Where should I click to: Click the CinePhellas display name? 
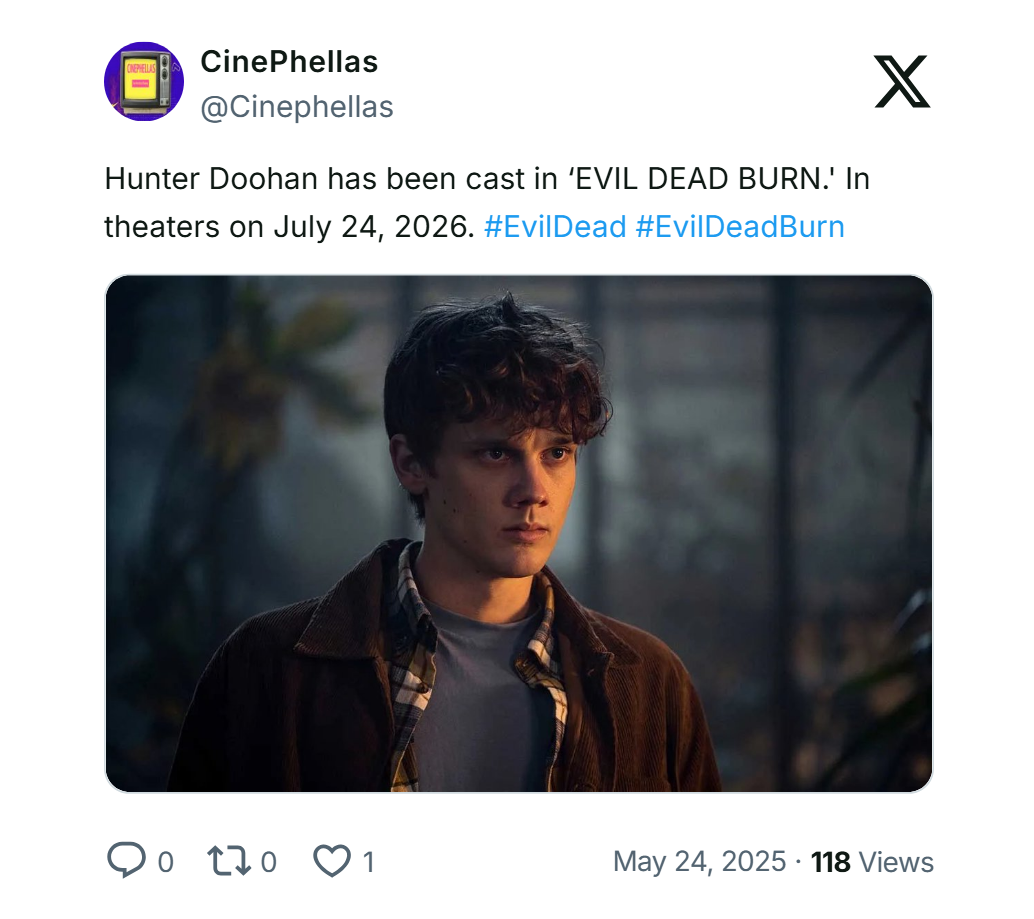point(290,61)
